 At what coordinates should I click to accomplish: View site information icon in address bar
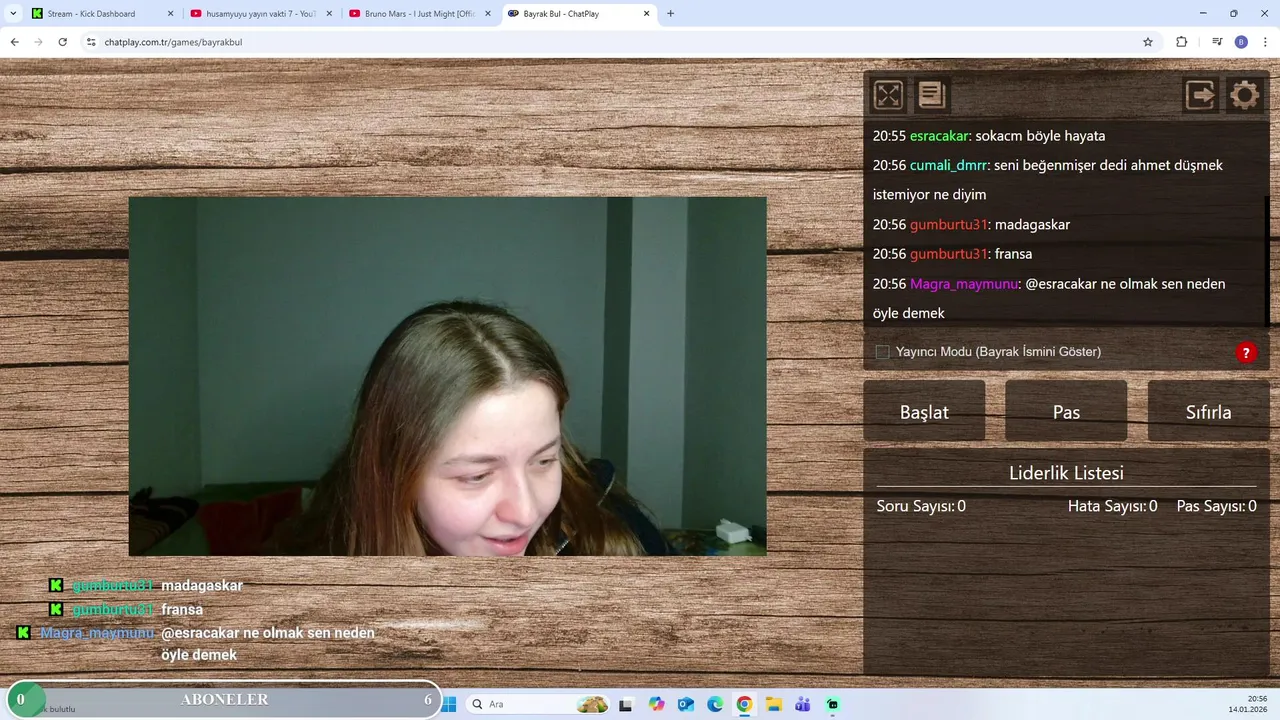91,42
